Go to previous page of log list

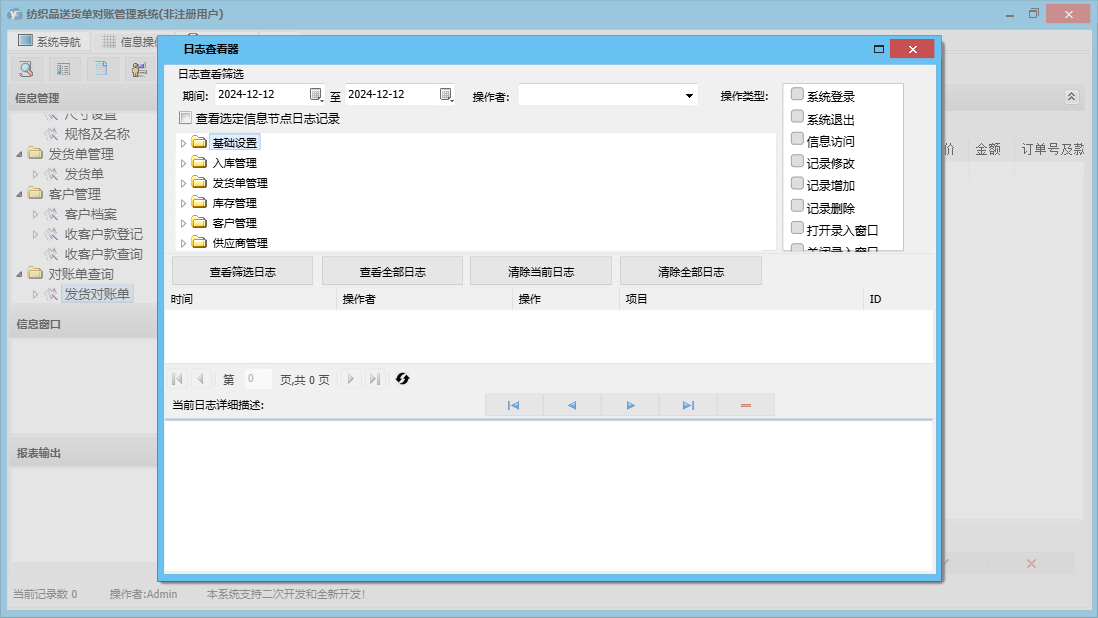click(200, 379)
